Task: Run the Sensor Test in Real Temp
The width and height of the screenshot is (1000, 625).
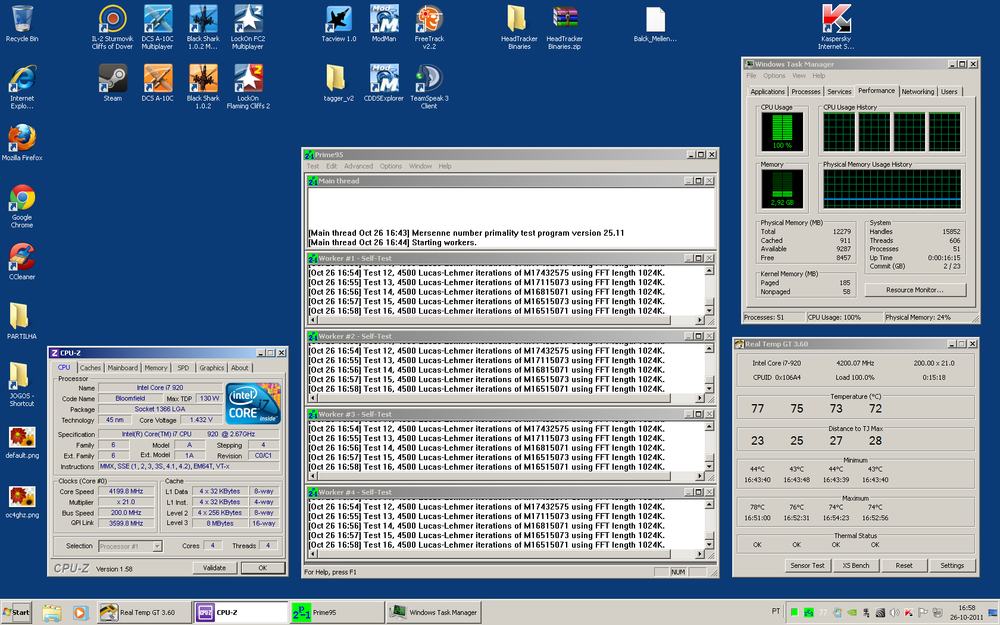Action: pyautogui.click(x=807, y=564)
